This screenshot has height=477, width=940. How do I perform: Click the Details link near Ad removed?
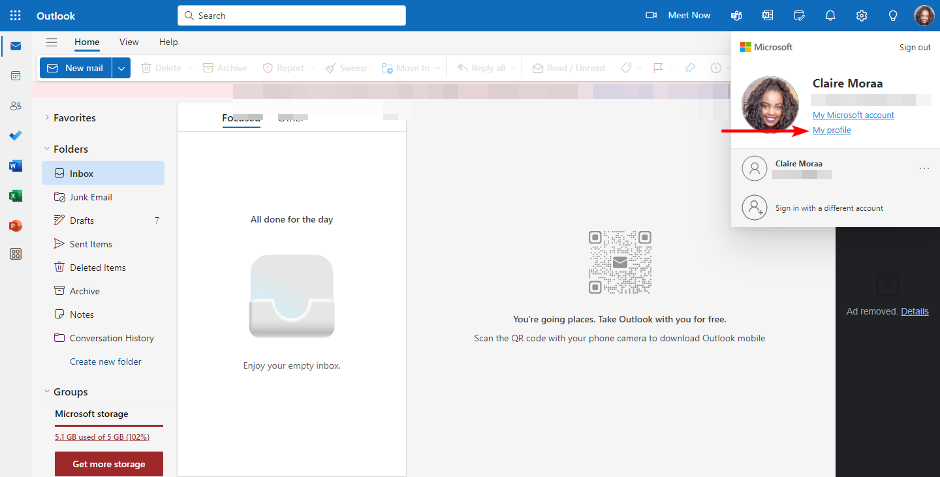pos(915,311)
